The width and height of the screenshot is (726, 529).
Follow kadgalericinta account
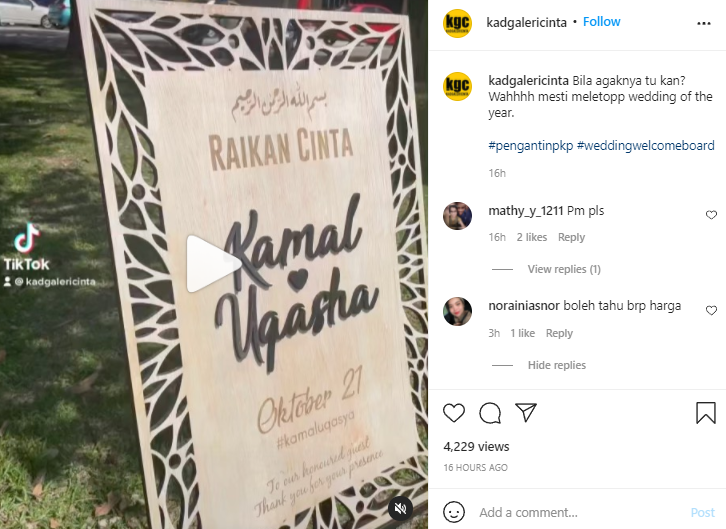pyautogui.click(x=601, y=22)
